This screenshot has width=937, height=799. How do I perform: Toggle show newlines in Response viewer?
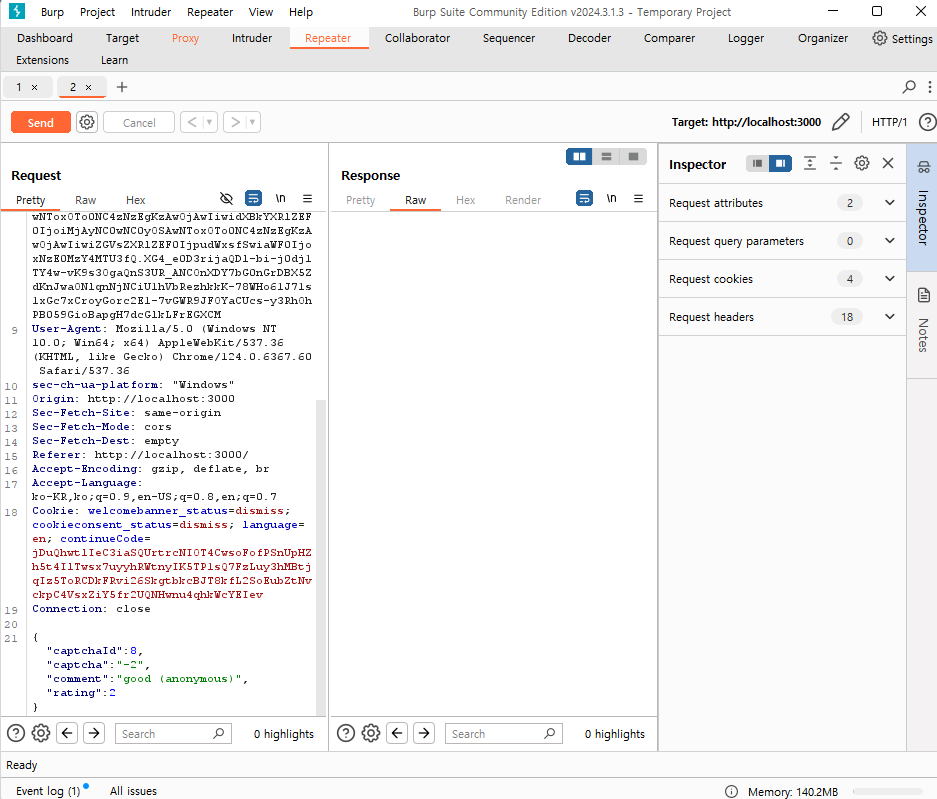(x=611, y=198)
